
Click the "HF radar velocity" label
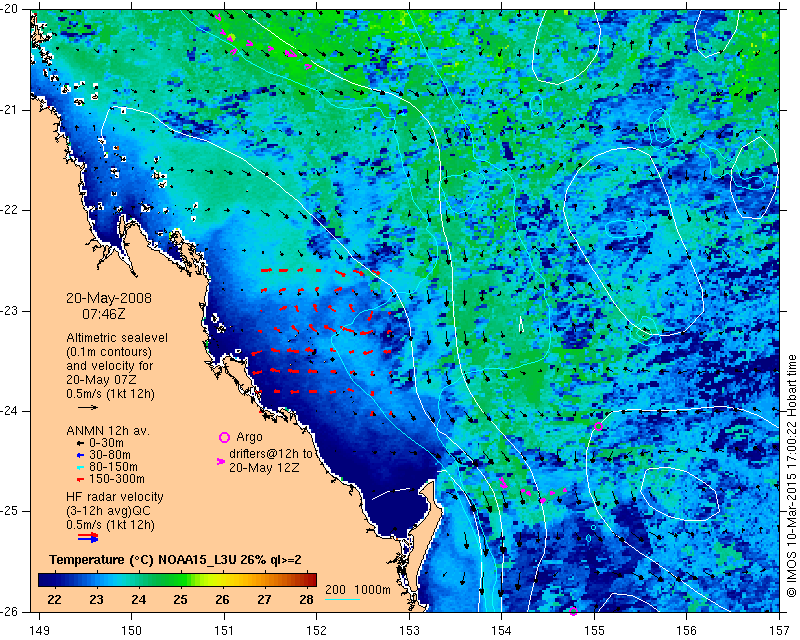(x=115, y=497)
